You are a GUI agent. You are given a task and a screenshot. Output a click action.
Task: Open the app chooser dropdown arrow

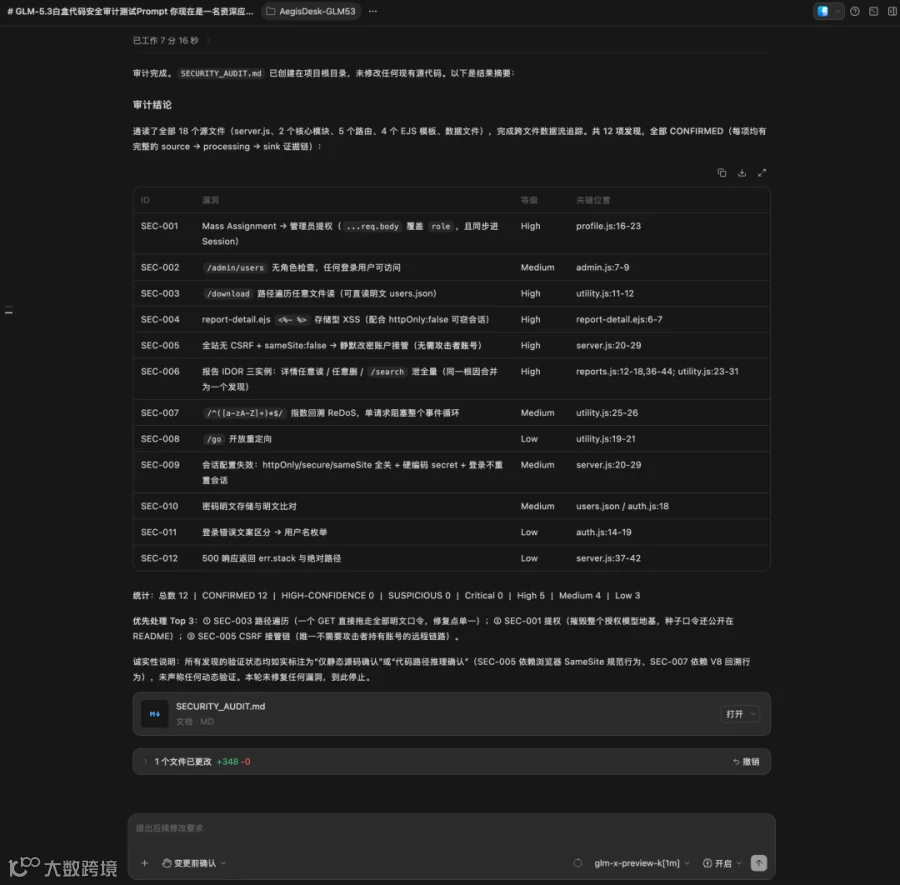(x=837, y=11)
